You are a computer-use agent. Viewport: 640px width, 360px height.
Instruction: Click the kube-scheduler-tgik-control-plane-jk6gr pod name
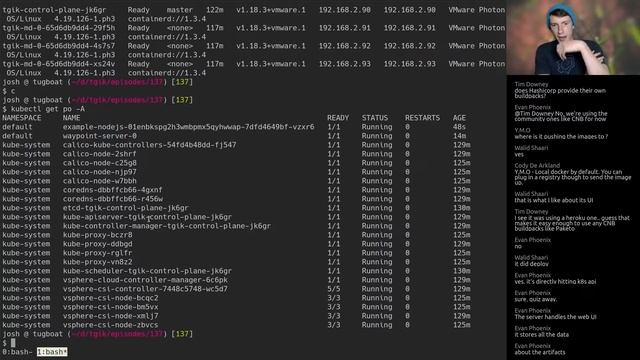pos(147,271)
